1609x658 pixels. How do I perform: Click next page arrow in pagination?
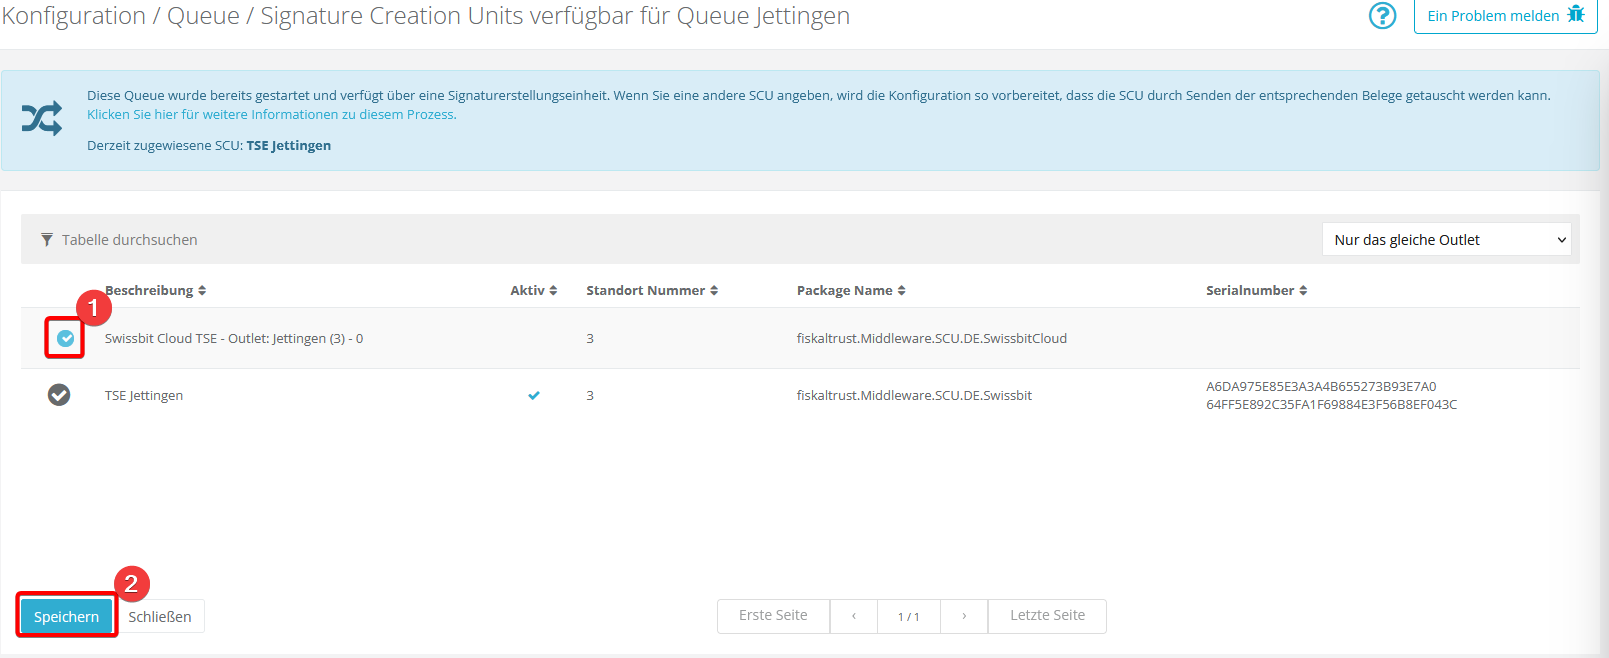pos(964,616)
